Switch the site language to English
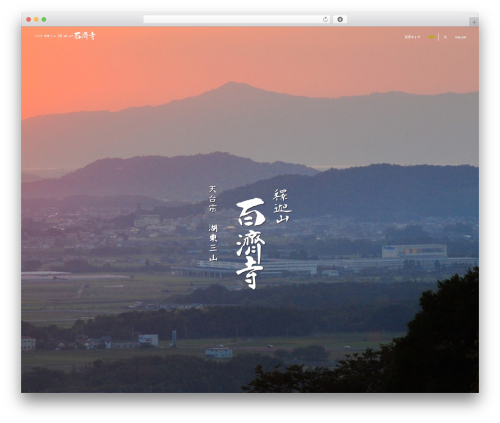500x423 pixels. pyautogui.click(x=461, y=37)
